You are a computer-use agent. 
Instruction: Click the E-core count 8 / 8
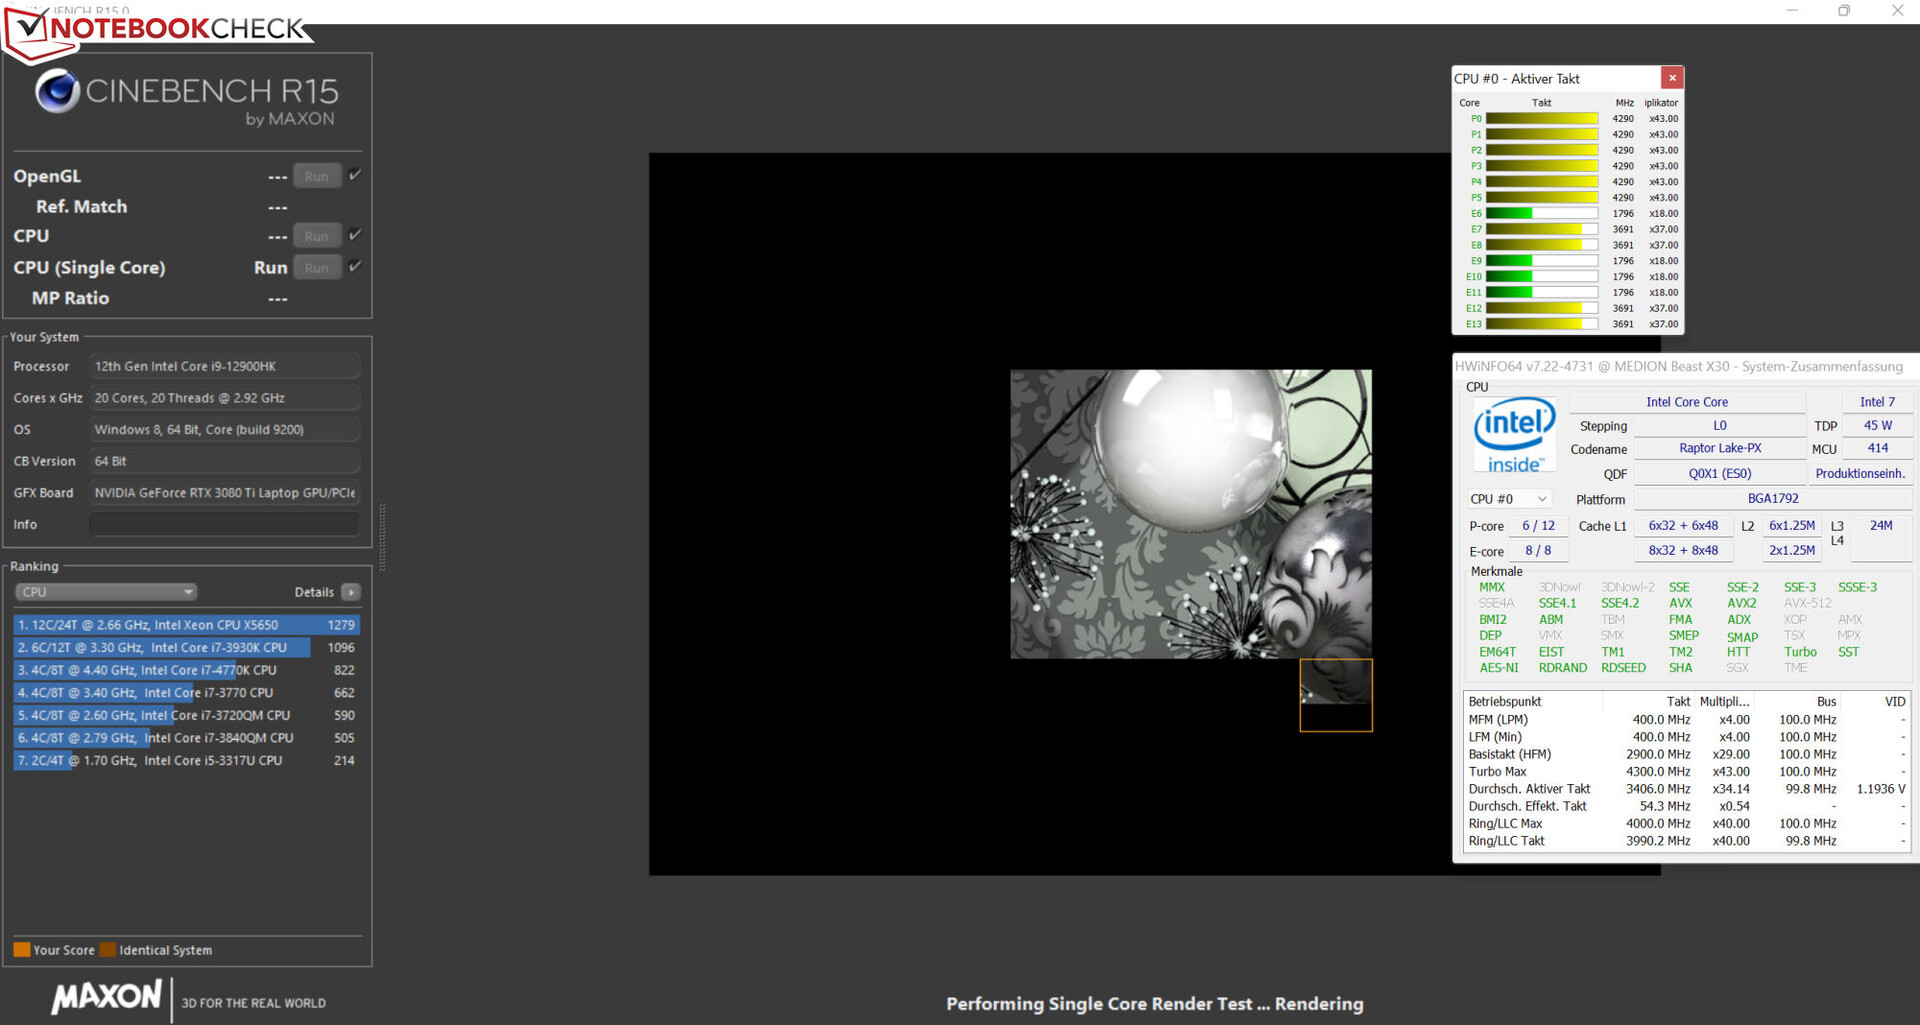[1538, 550]
